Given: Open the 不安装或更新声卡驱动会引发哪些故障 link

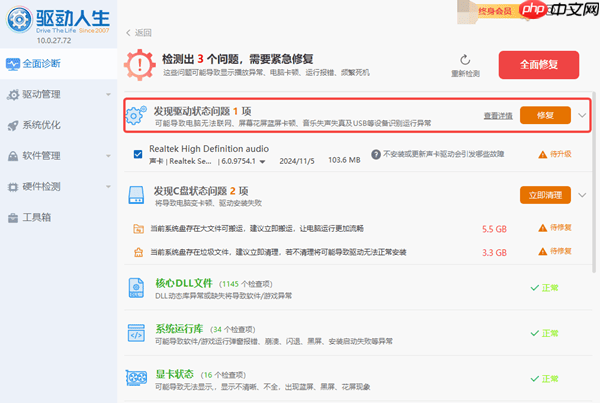Looking at the screenshot, I should (443, 154).
